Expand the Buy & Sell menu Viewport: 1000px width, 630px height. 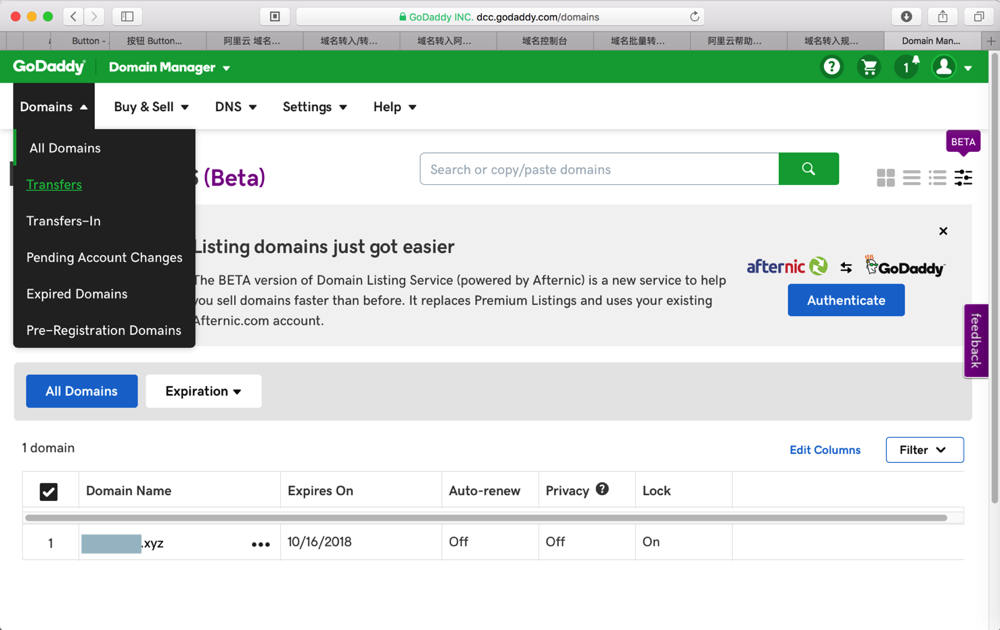coord(151,107)
